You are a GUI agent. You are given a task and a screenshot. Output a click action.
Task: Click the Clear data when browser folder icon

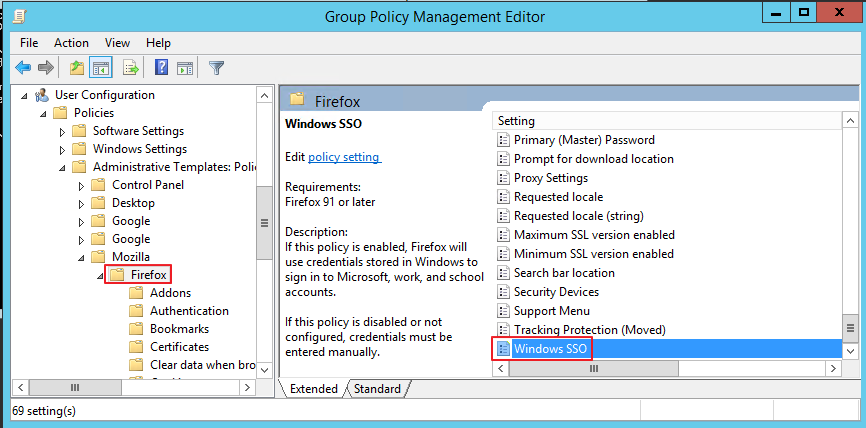136,365
